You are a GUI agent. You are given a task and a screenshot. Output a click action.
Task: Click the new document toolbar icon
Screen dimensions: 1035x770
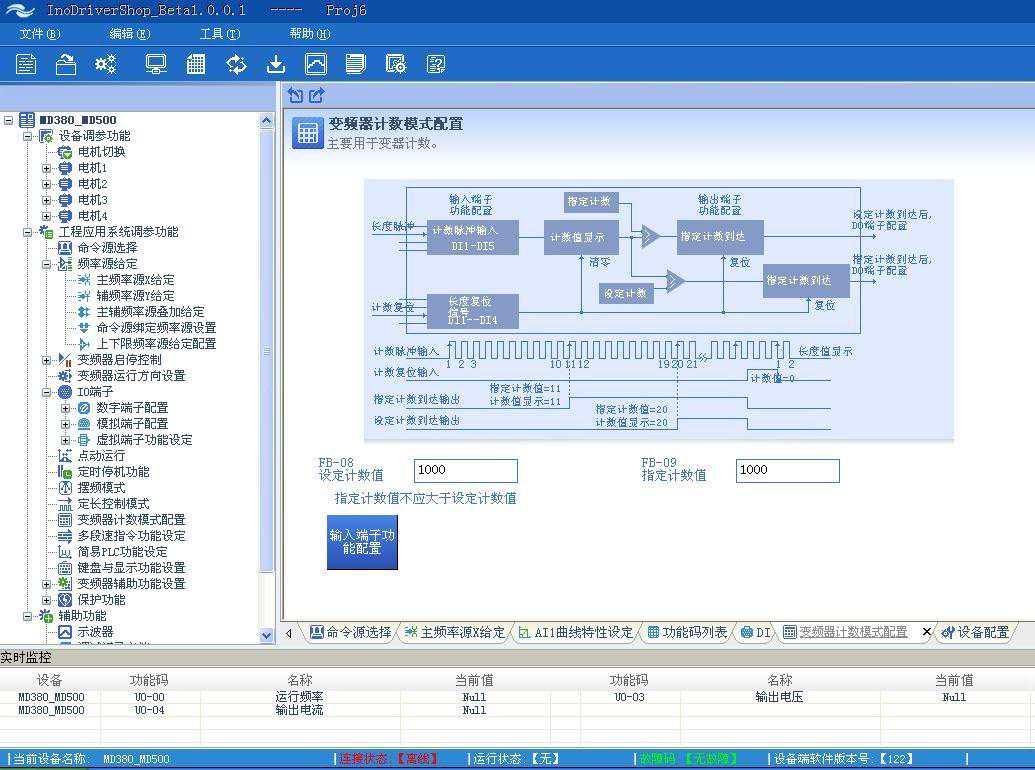pyautogui.click(x=26, y=64)
